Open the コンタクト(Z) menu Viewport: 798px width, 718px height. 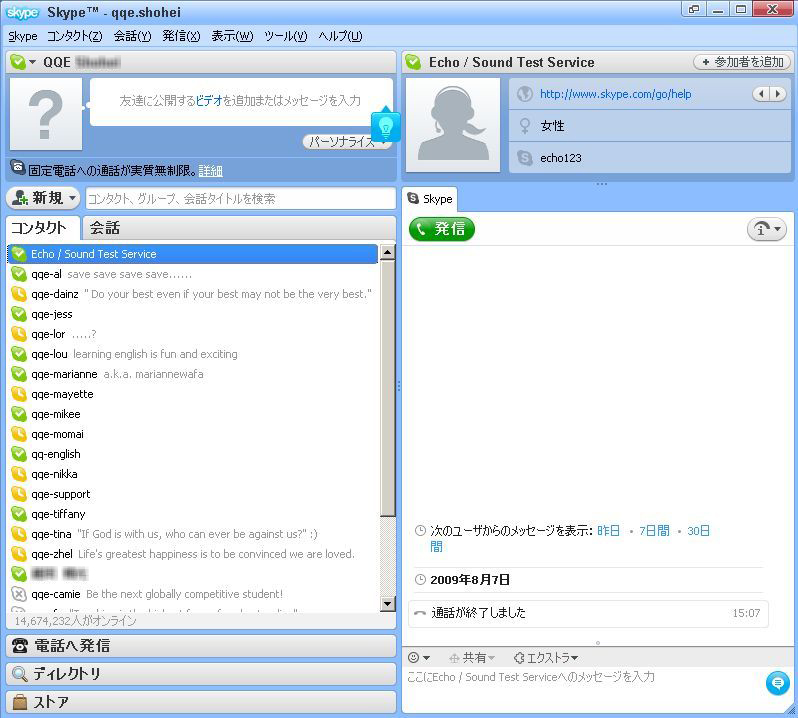pyautogui.click(x=74, y=36)
